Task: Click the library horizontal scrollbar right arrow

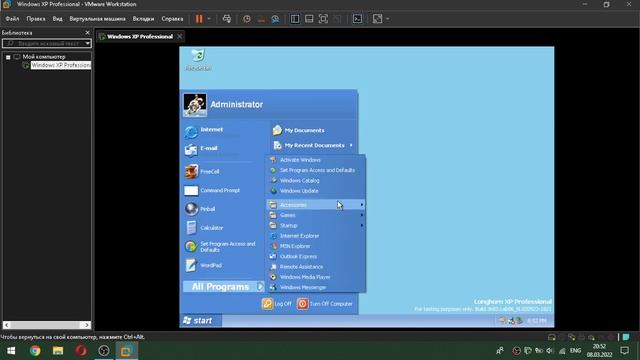Action: (87, 325)
